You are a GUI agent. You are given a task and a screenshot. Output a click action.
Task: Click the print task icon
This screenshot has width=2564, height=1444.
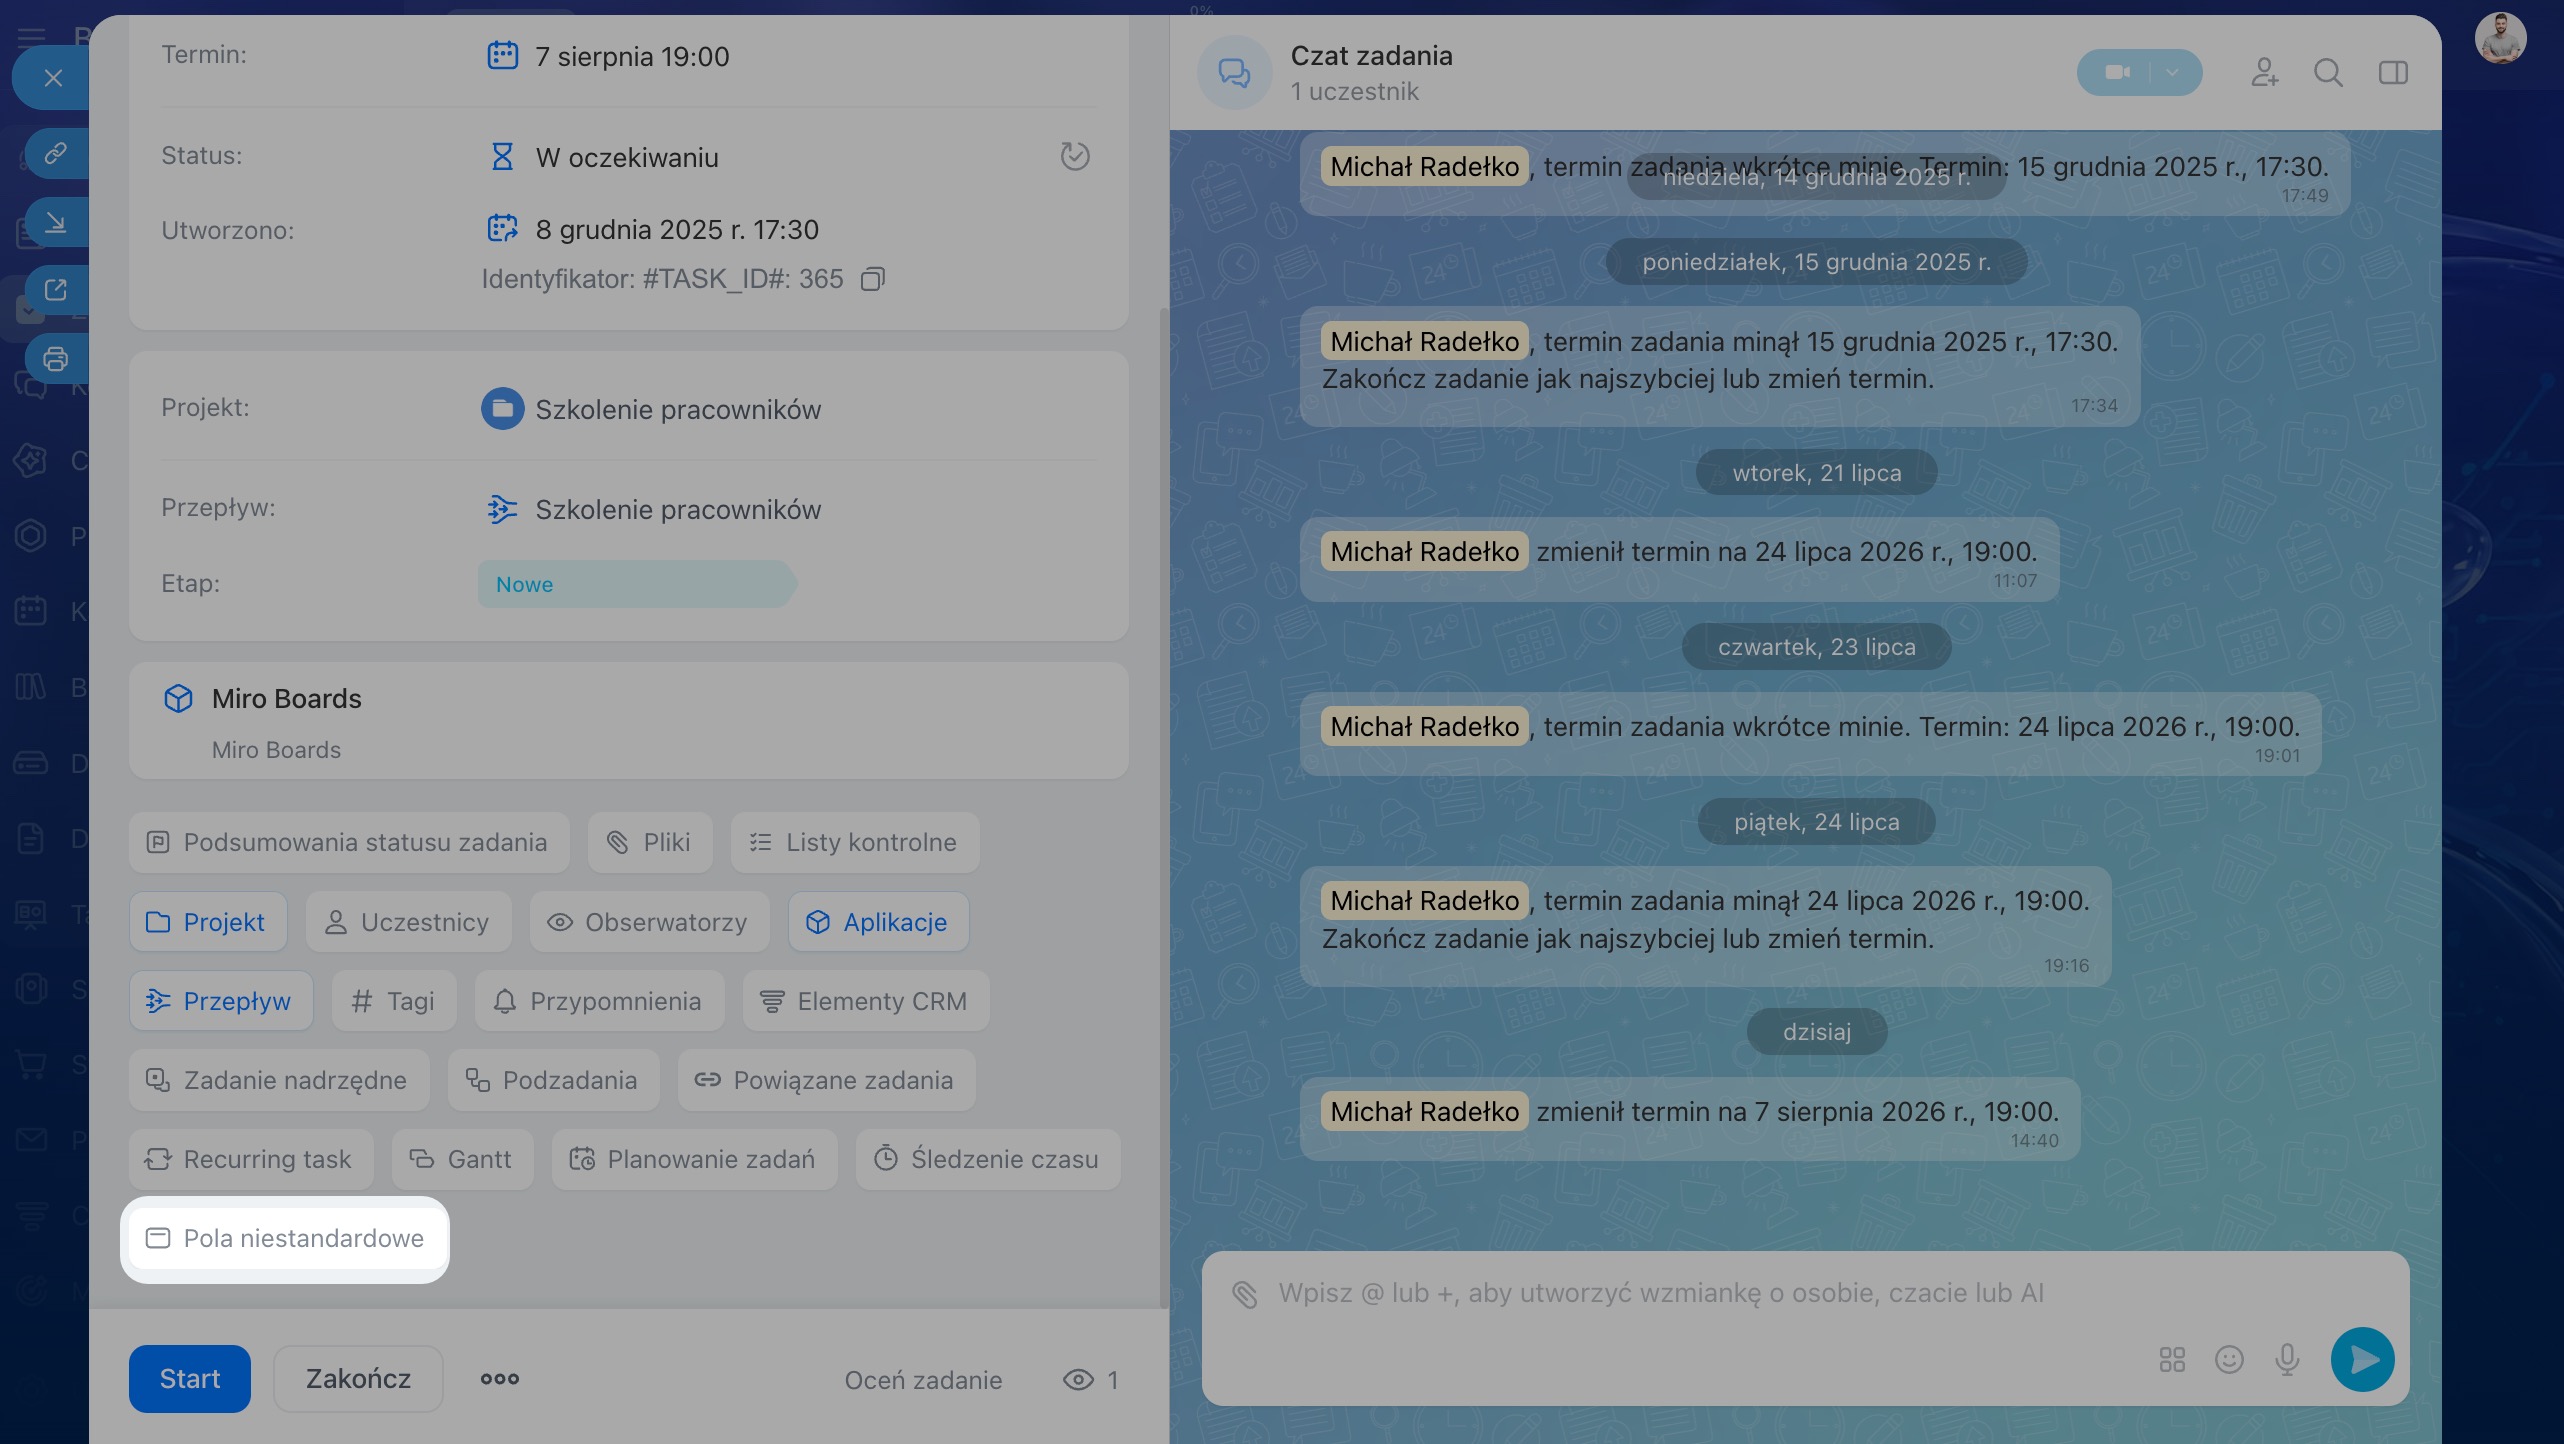tap(56, 358)
